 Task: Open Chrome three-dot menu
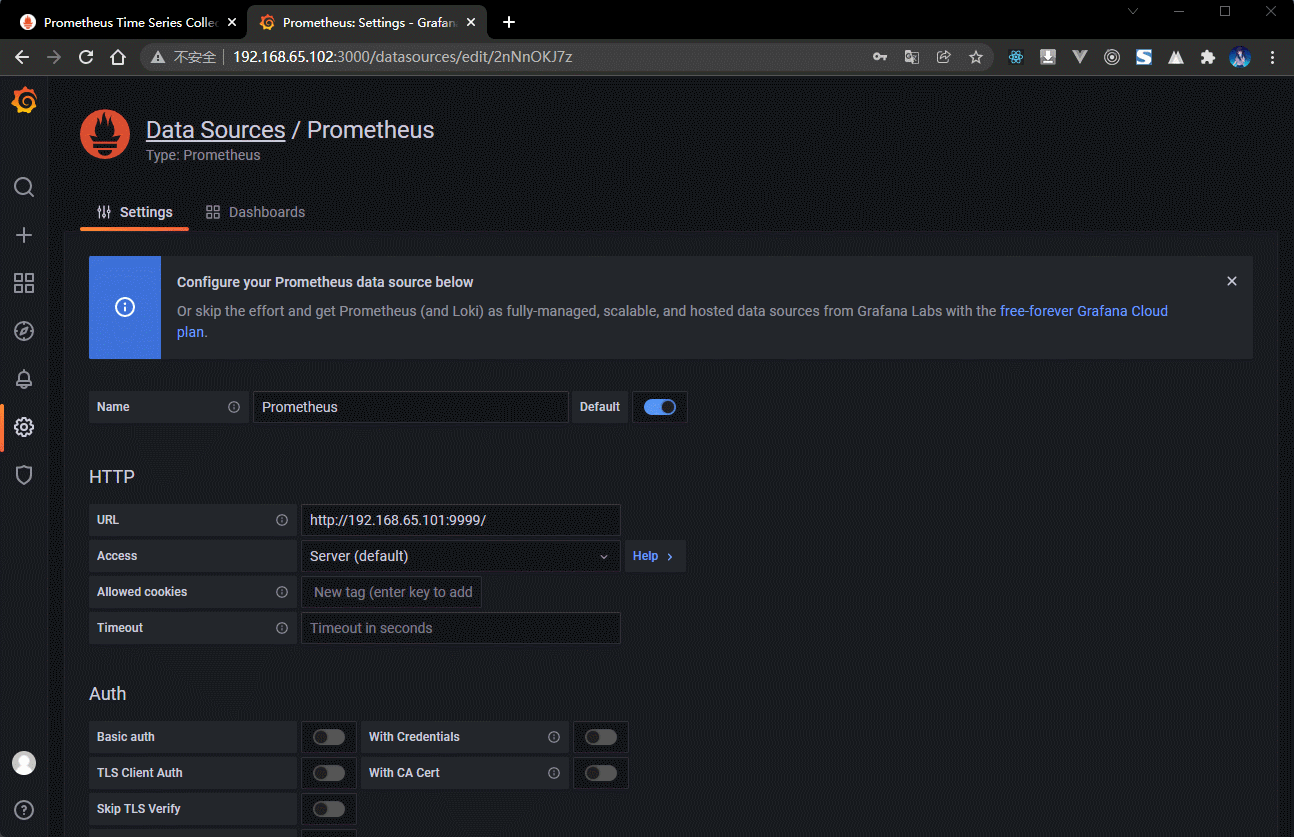[x=1272, y=57]
